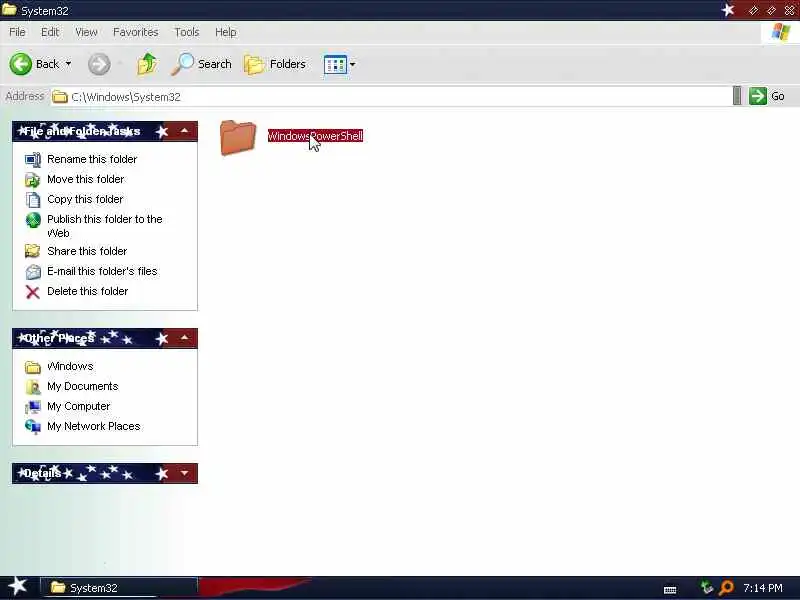Click the System32 taskbar button
800x600 pixels.
click(118, 588)
